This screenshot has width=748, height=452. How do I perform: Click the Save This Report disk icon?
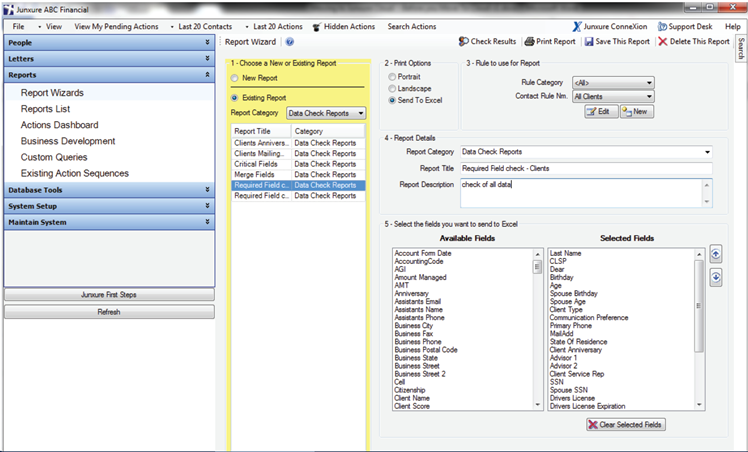click(x=589, y=41)
